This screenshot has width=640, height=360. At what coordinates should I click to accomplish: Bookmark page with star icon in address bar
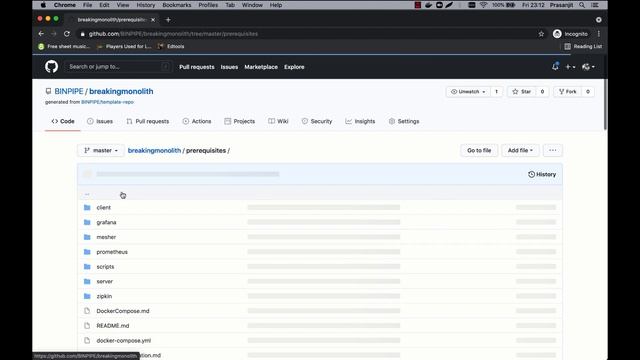click(541, 34)
